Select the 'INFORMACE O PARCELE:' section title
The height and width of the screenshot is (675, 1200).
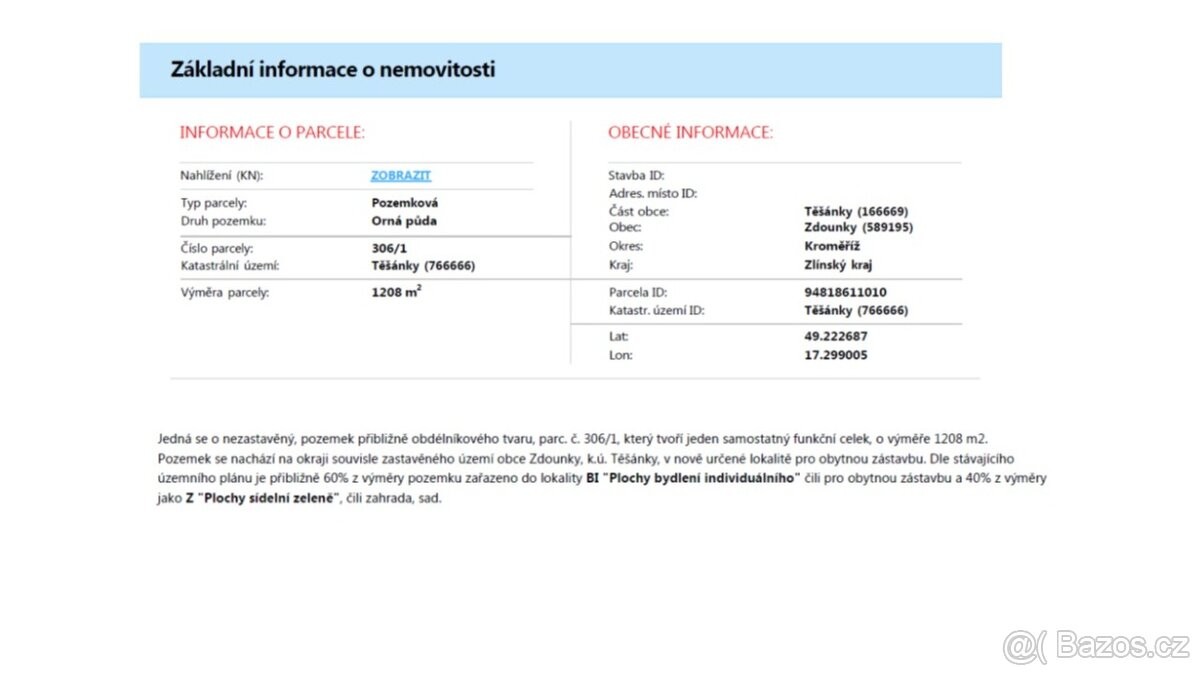272,132
